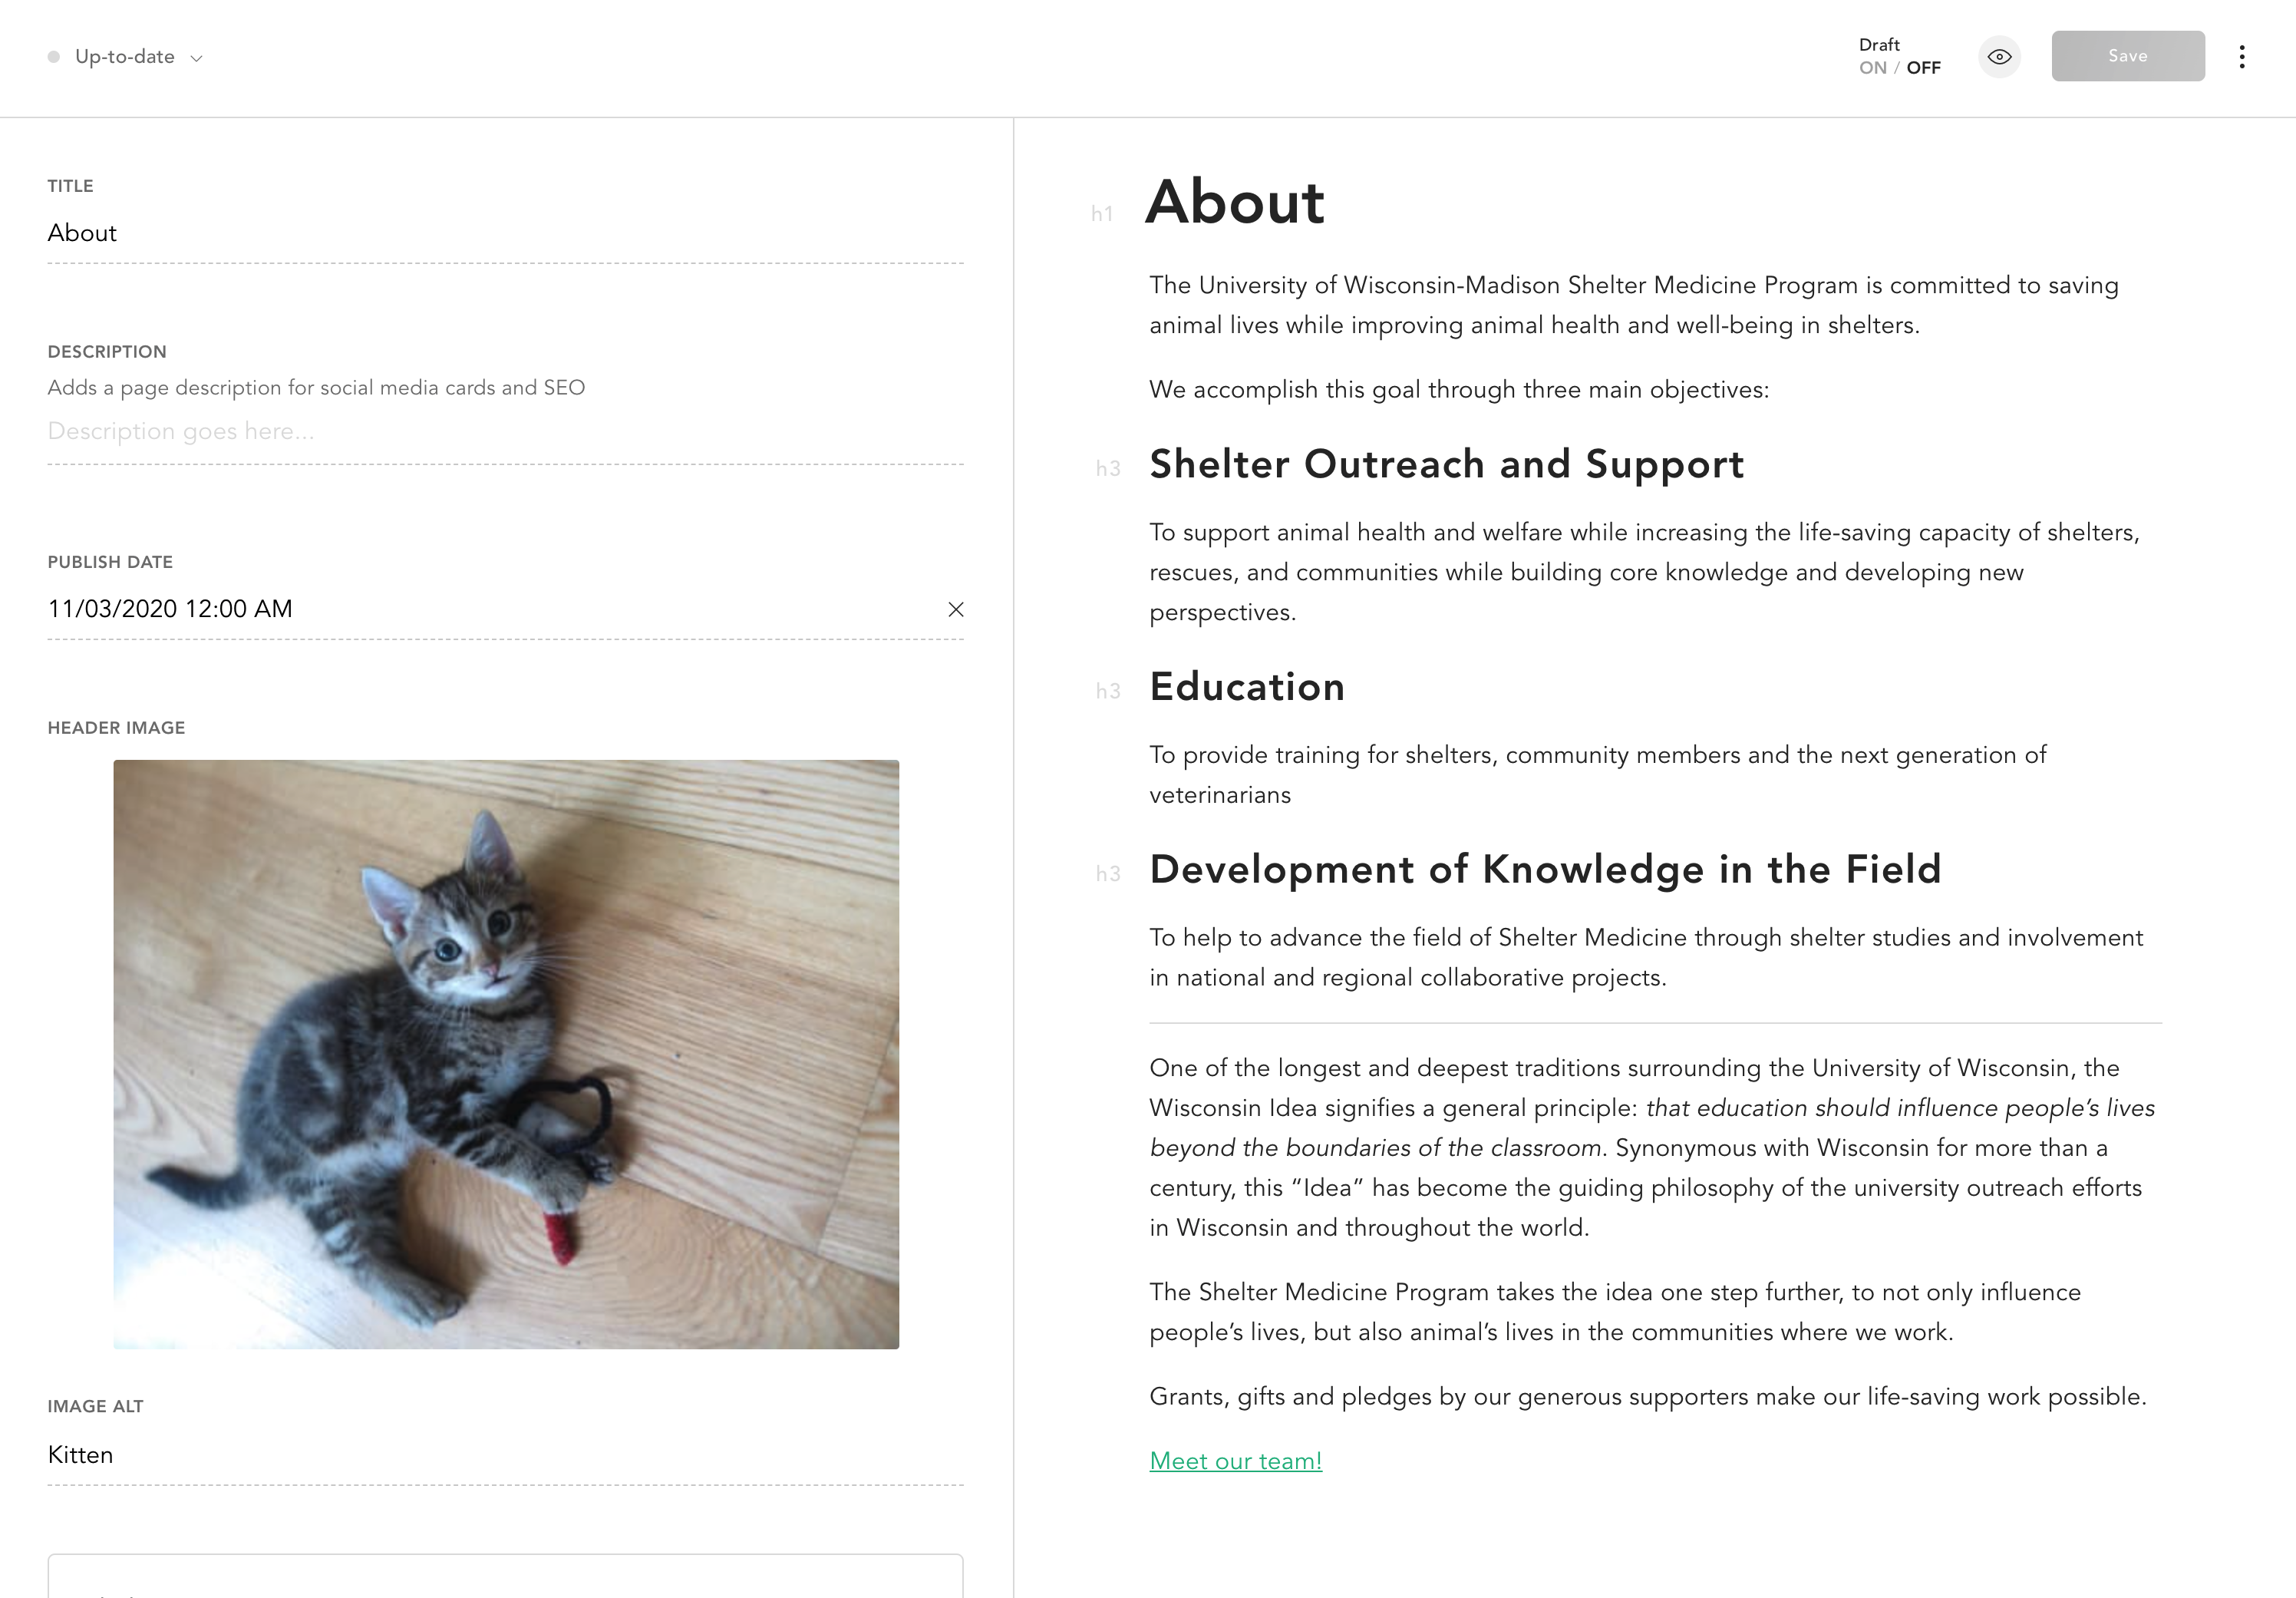Expand the Up-to-date status dropdown
The width and height of the screenshot is (2296, 1598).
(x=196, y=58)
